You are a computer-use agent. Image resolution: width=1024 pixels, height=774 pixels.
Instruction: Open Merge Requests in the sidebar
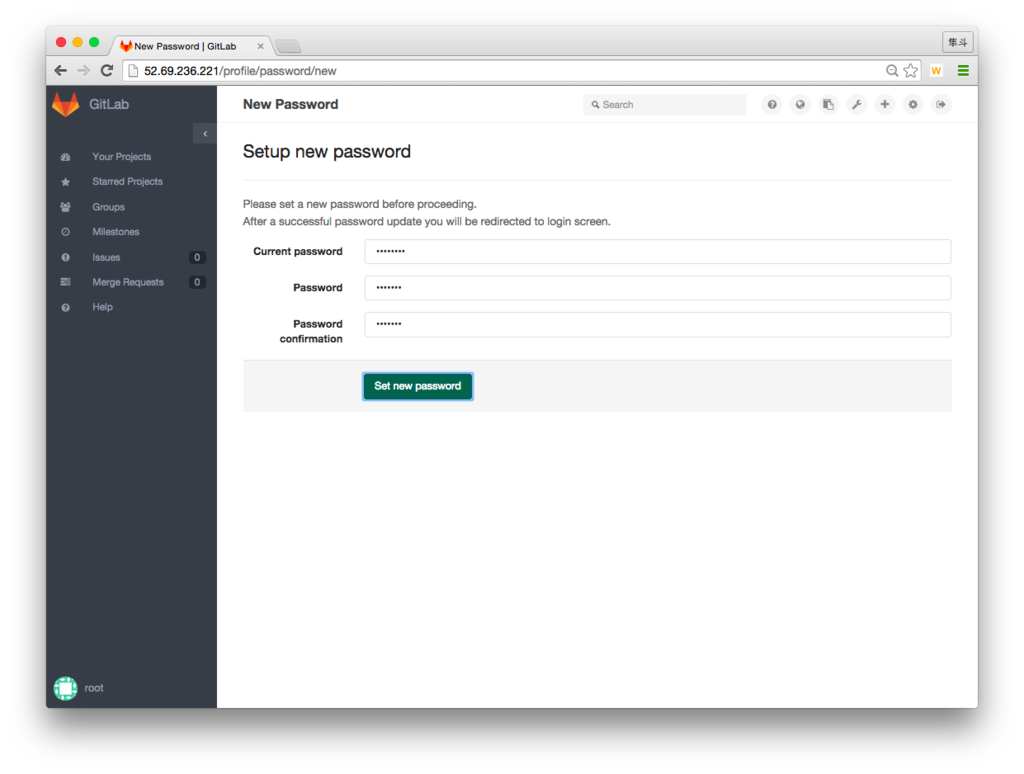pos(128,282)
